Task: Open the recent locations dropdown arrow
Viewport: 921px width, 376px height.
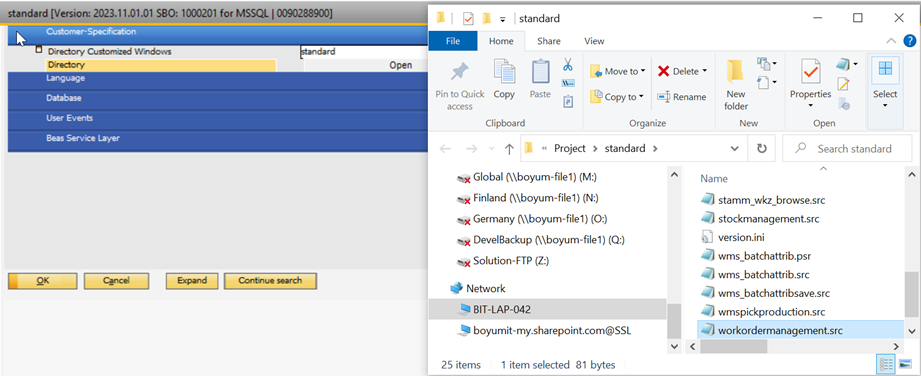Action: coord(492,149)
